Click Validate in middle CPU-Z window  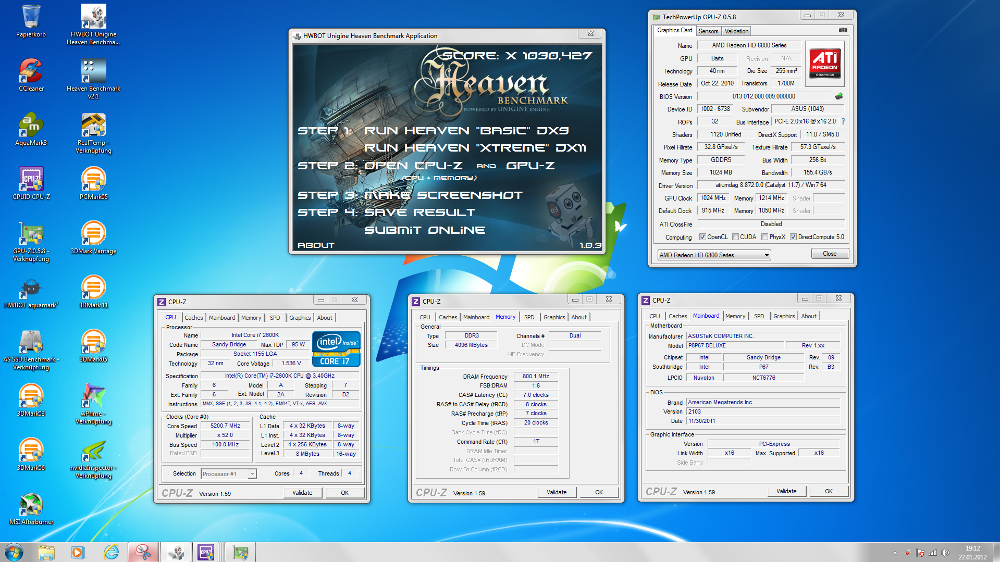point(556,492)
